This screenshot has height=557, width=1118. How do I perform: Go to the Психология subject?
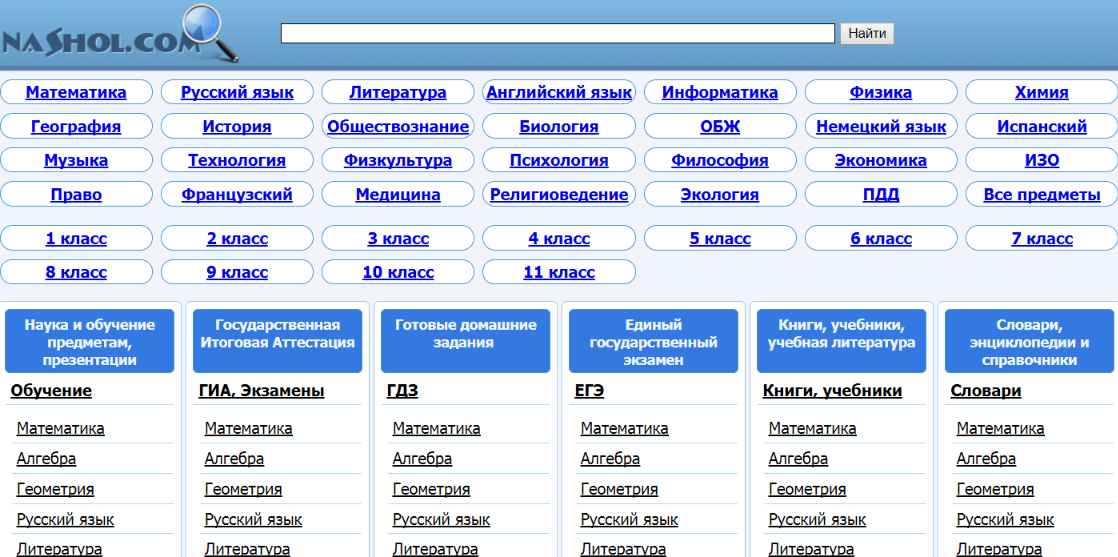559,160
